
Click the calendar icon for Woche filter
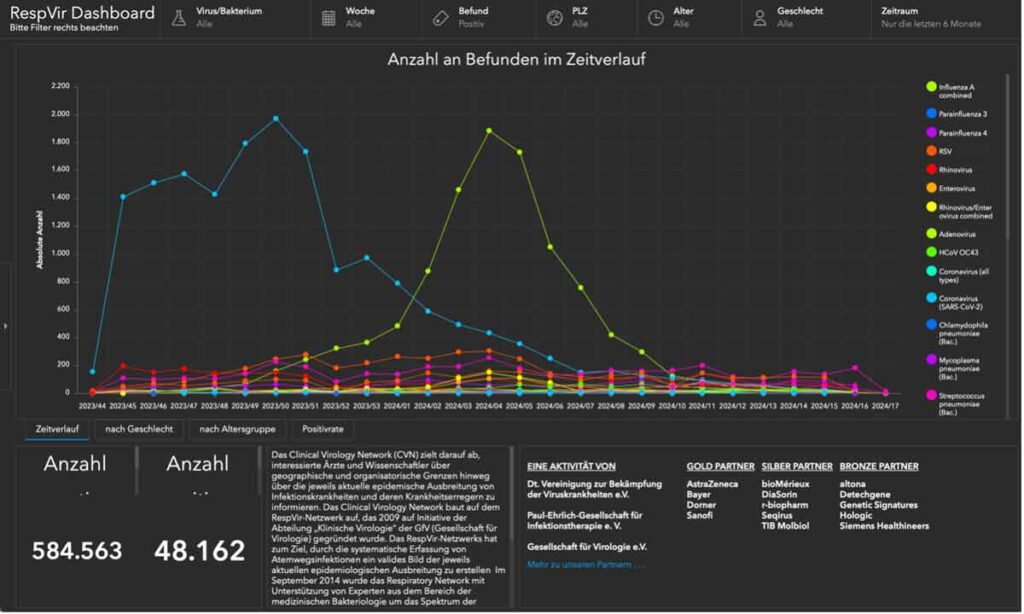point(328,18)
